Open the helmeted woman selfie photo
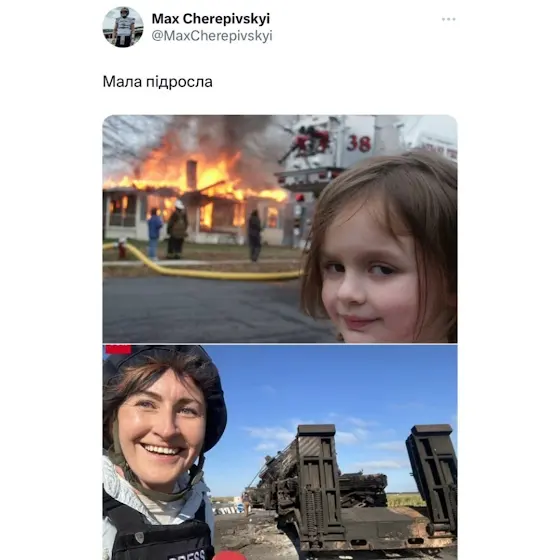Screen dimensions: 560x560 click(x=280, y=452)
